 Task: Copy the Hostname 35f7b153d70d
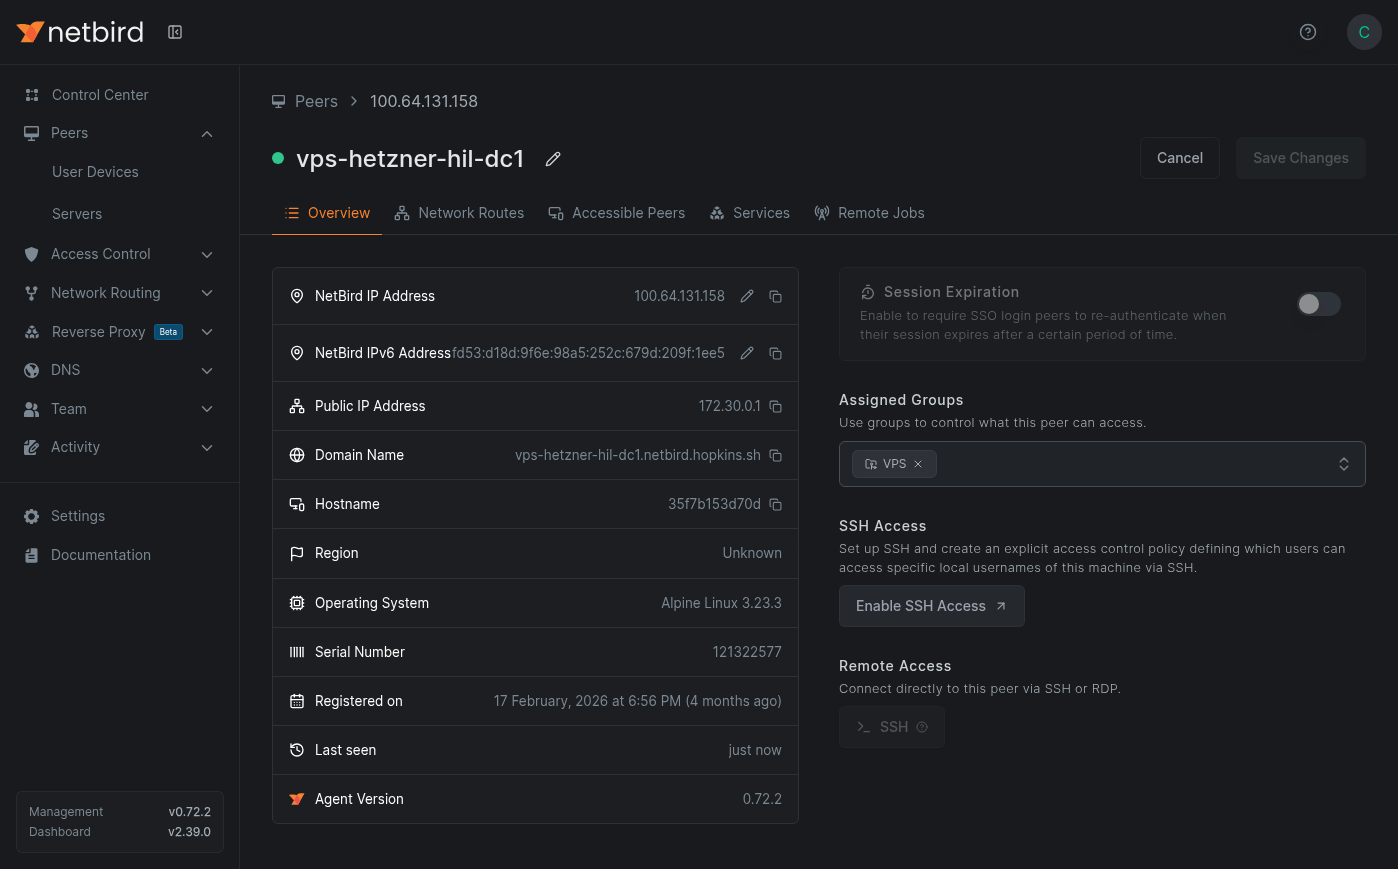(x=775, y=504)
